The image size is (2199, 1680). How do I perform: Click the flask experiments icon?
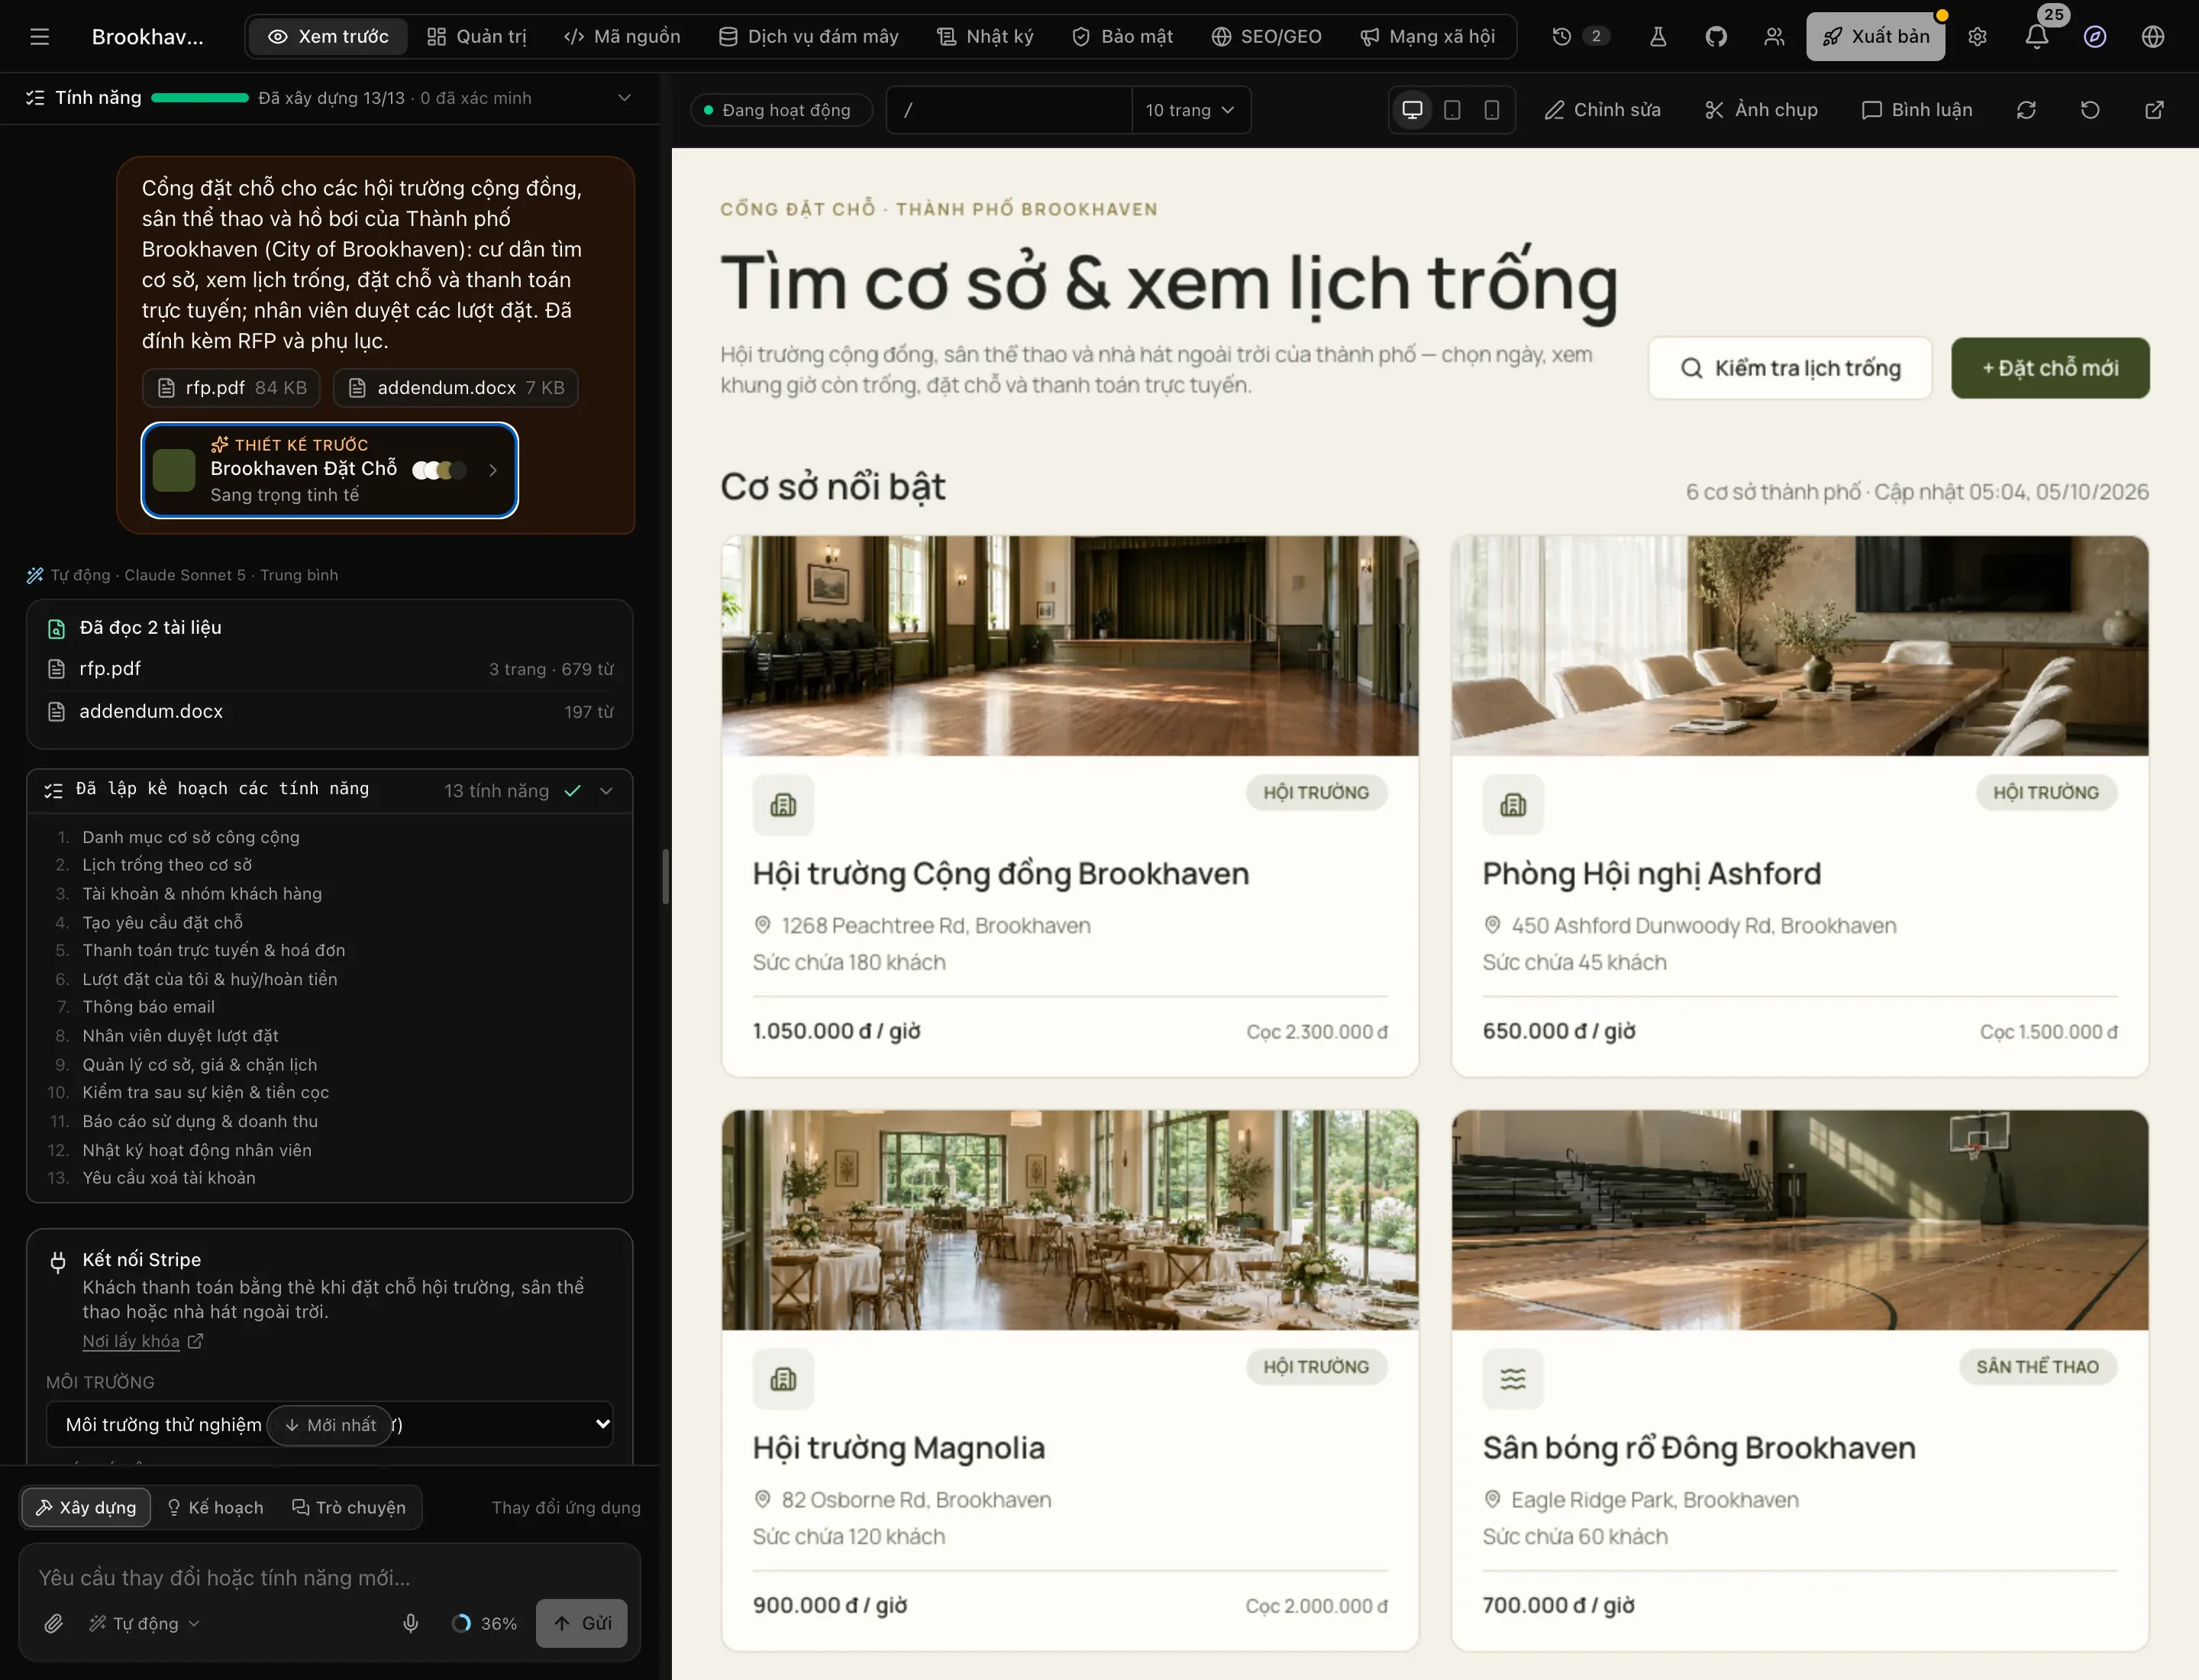coord(1658,37)
